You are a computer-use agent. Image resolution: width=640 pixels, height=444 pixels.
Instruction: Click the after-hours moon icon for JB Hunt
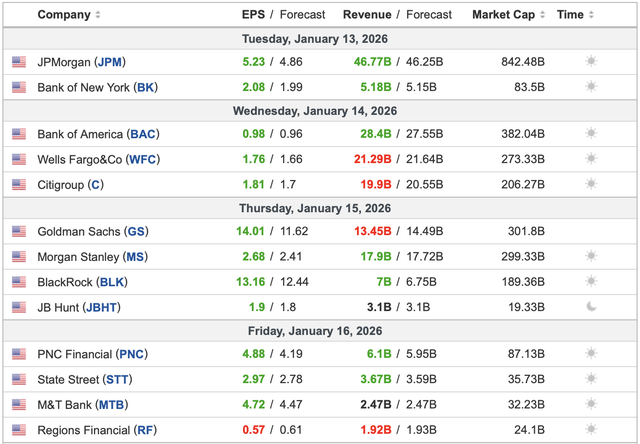(591, 306)
